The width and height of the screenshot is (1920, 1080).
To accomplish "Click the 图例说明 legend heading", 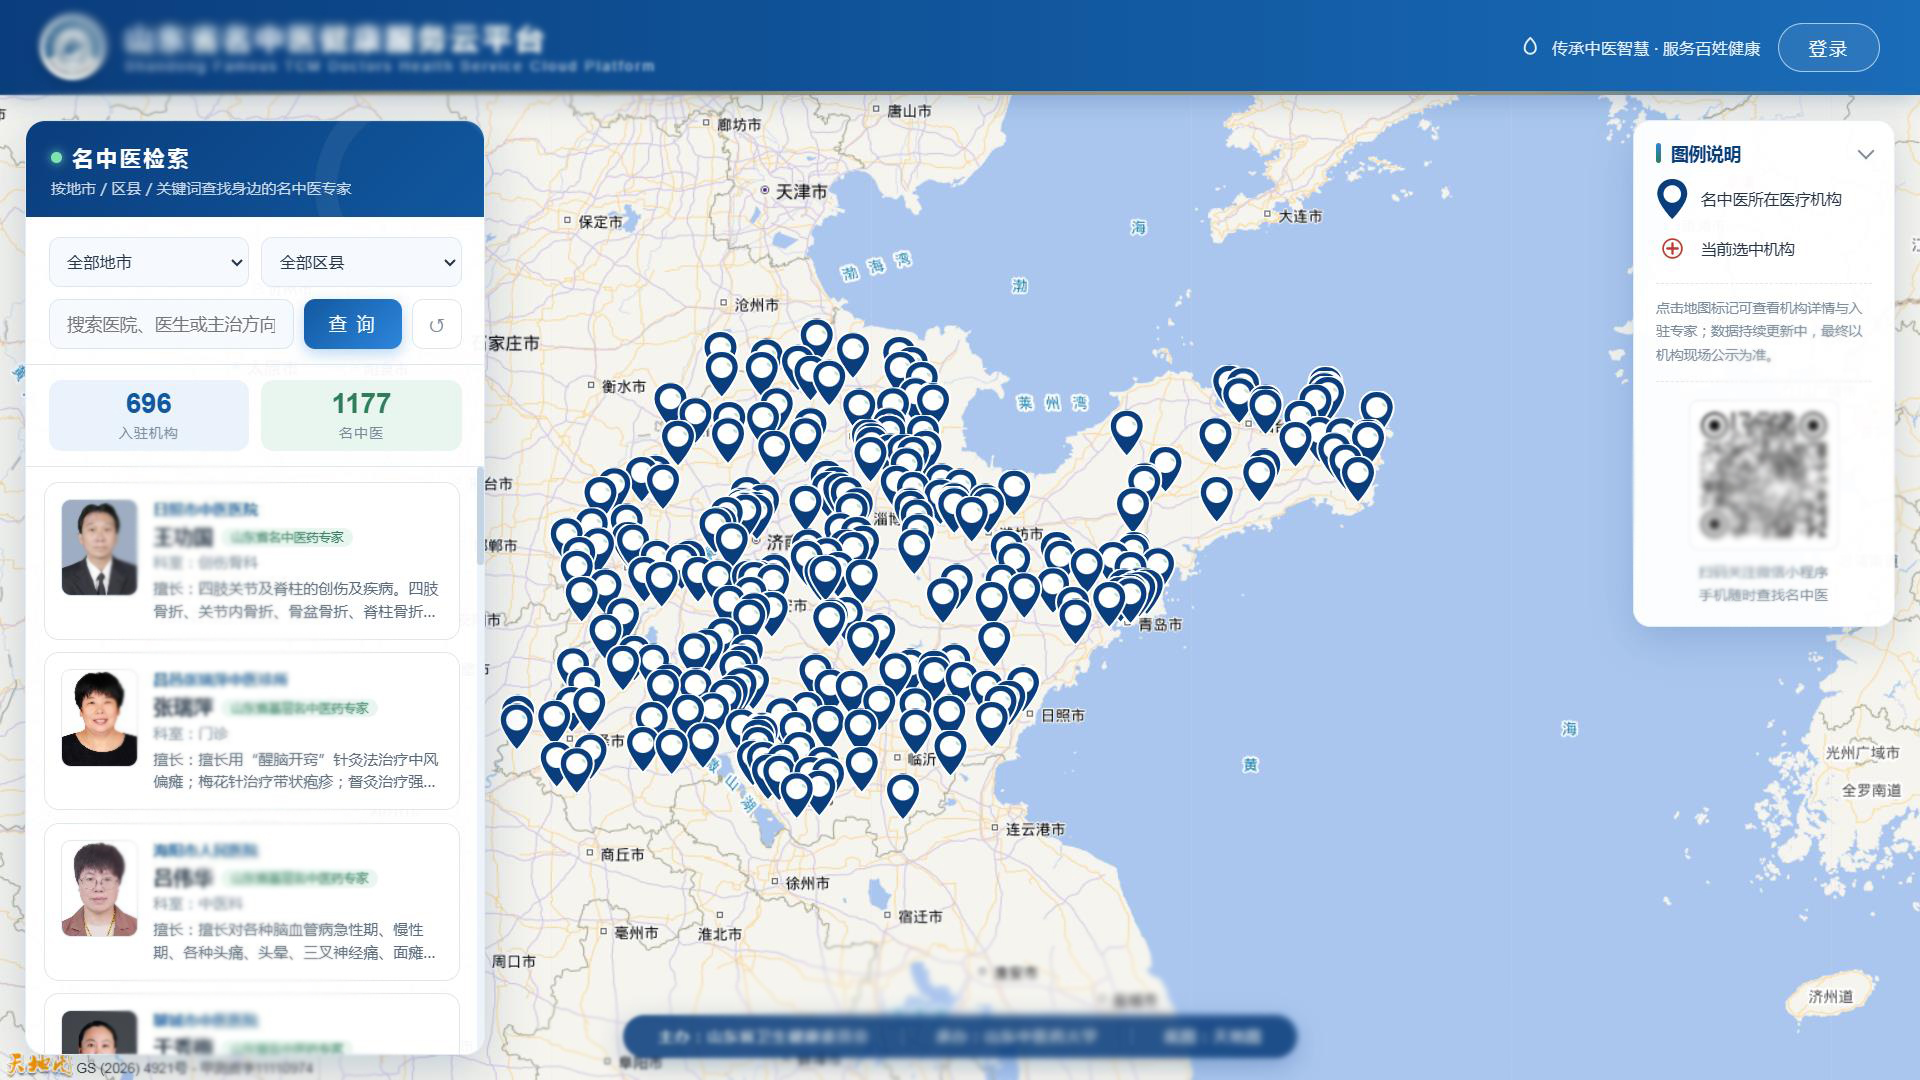I will pyautogui.click(x=1705, y=154).
